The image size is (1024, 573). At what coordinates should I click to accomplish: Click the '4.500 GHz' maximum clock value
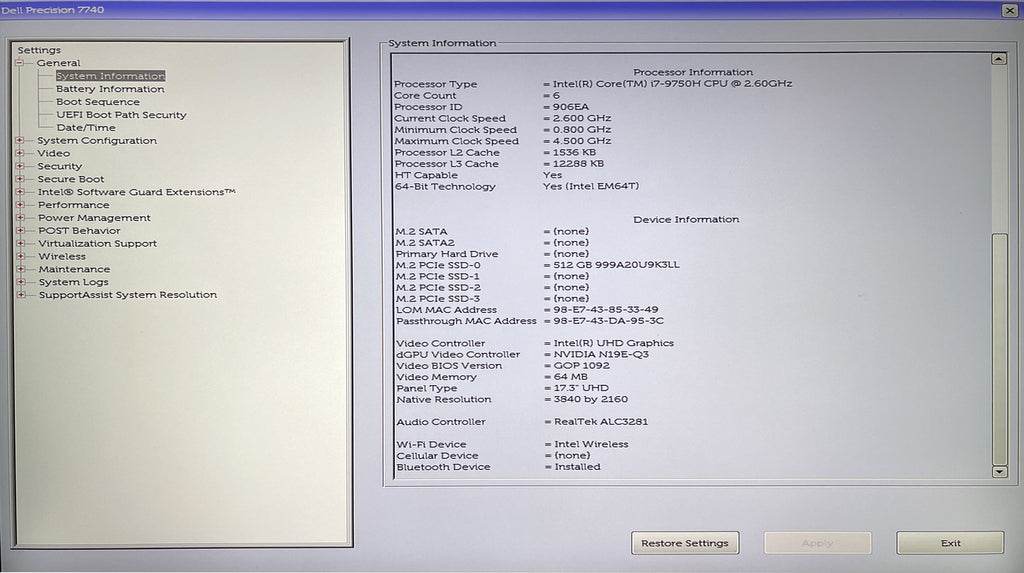[x=582, y=140]
